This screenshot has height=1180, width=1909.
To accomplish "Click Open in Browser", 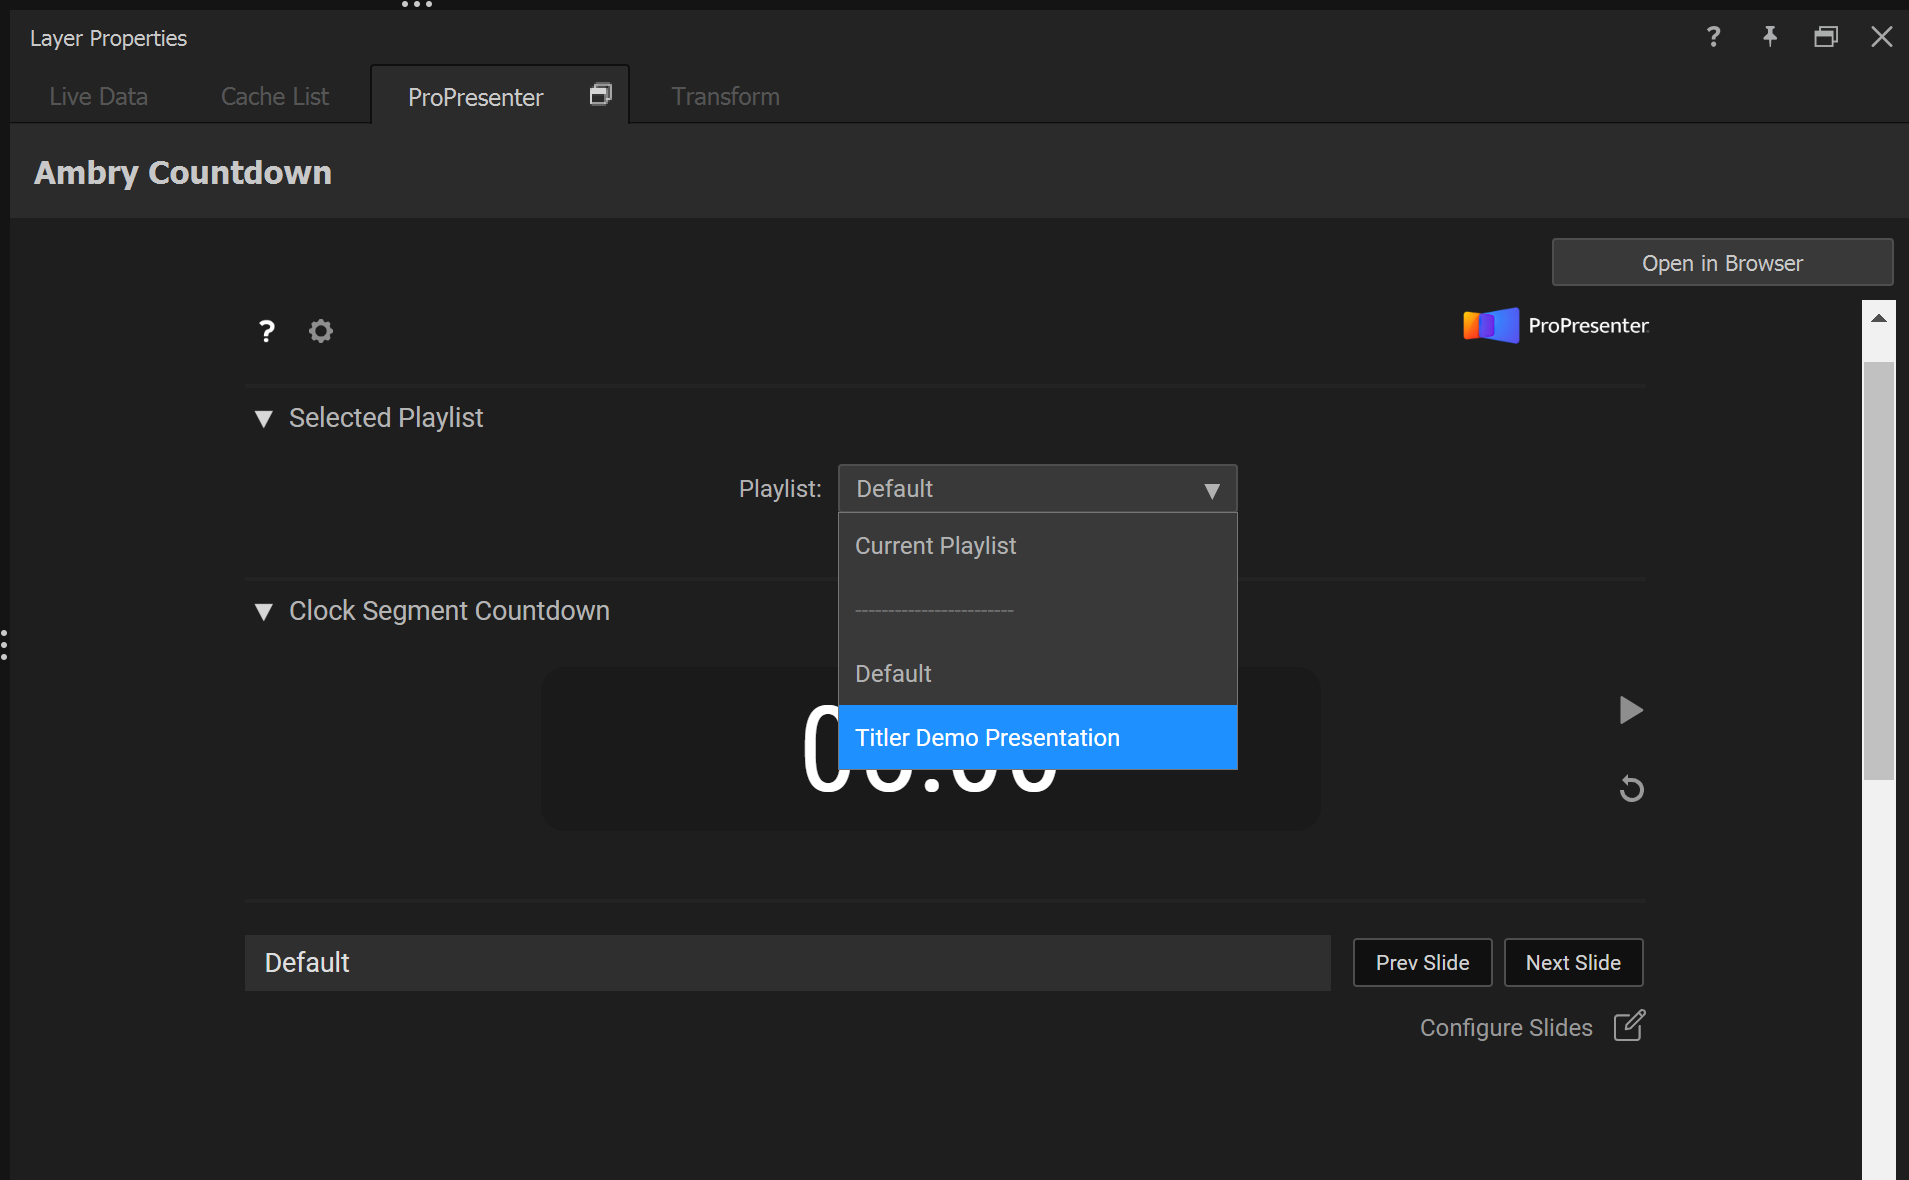I will 1721,262.
